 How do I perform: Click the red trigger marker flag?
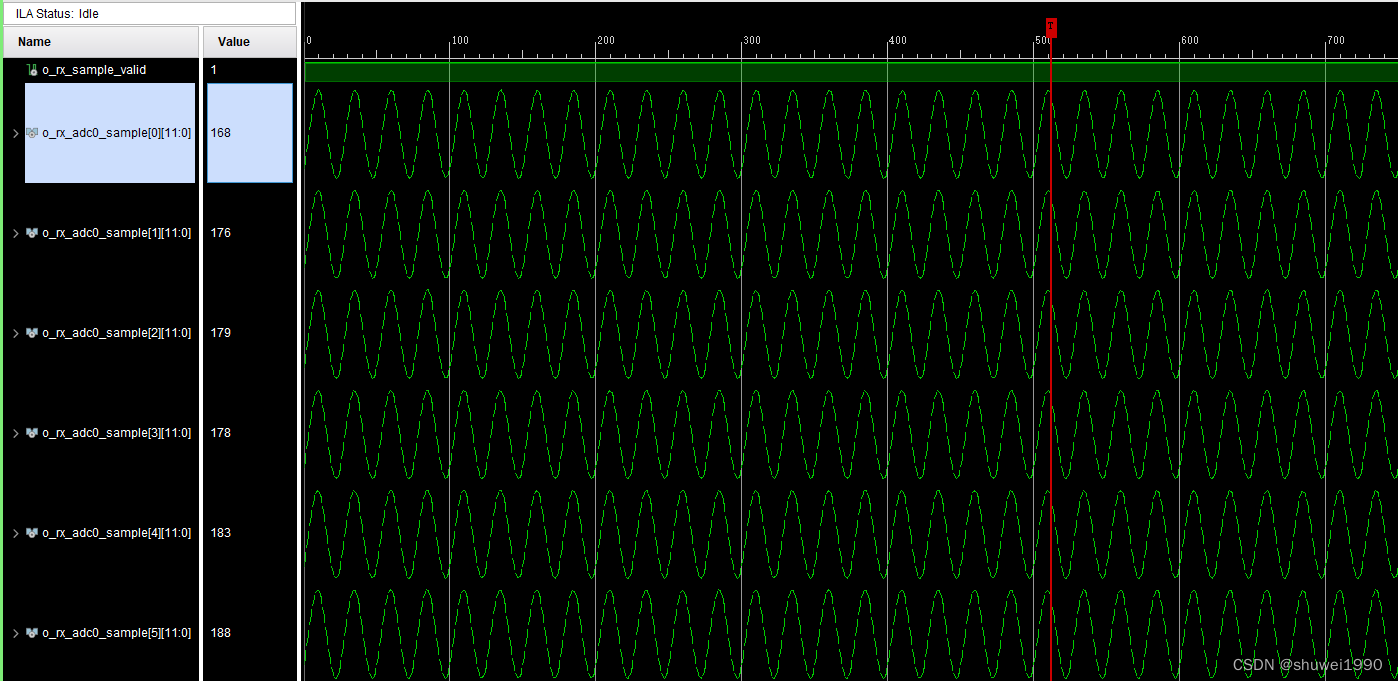click(1051, 26)
